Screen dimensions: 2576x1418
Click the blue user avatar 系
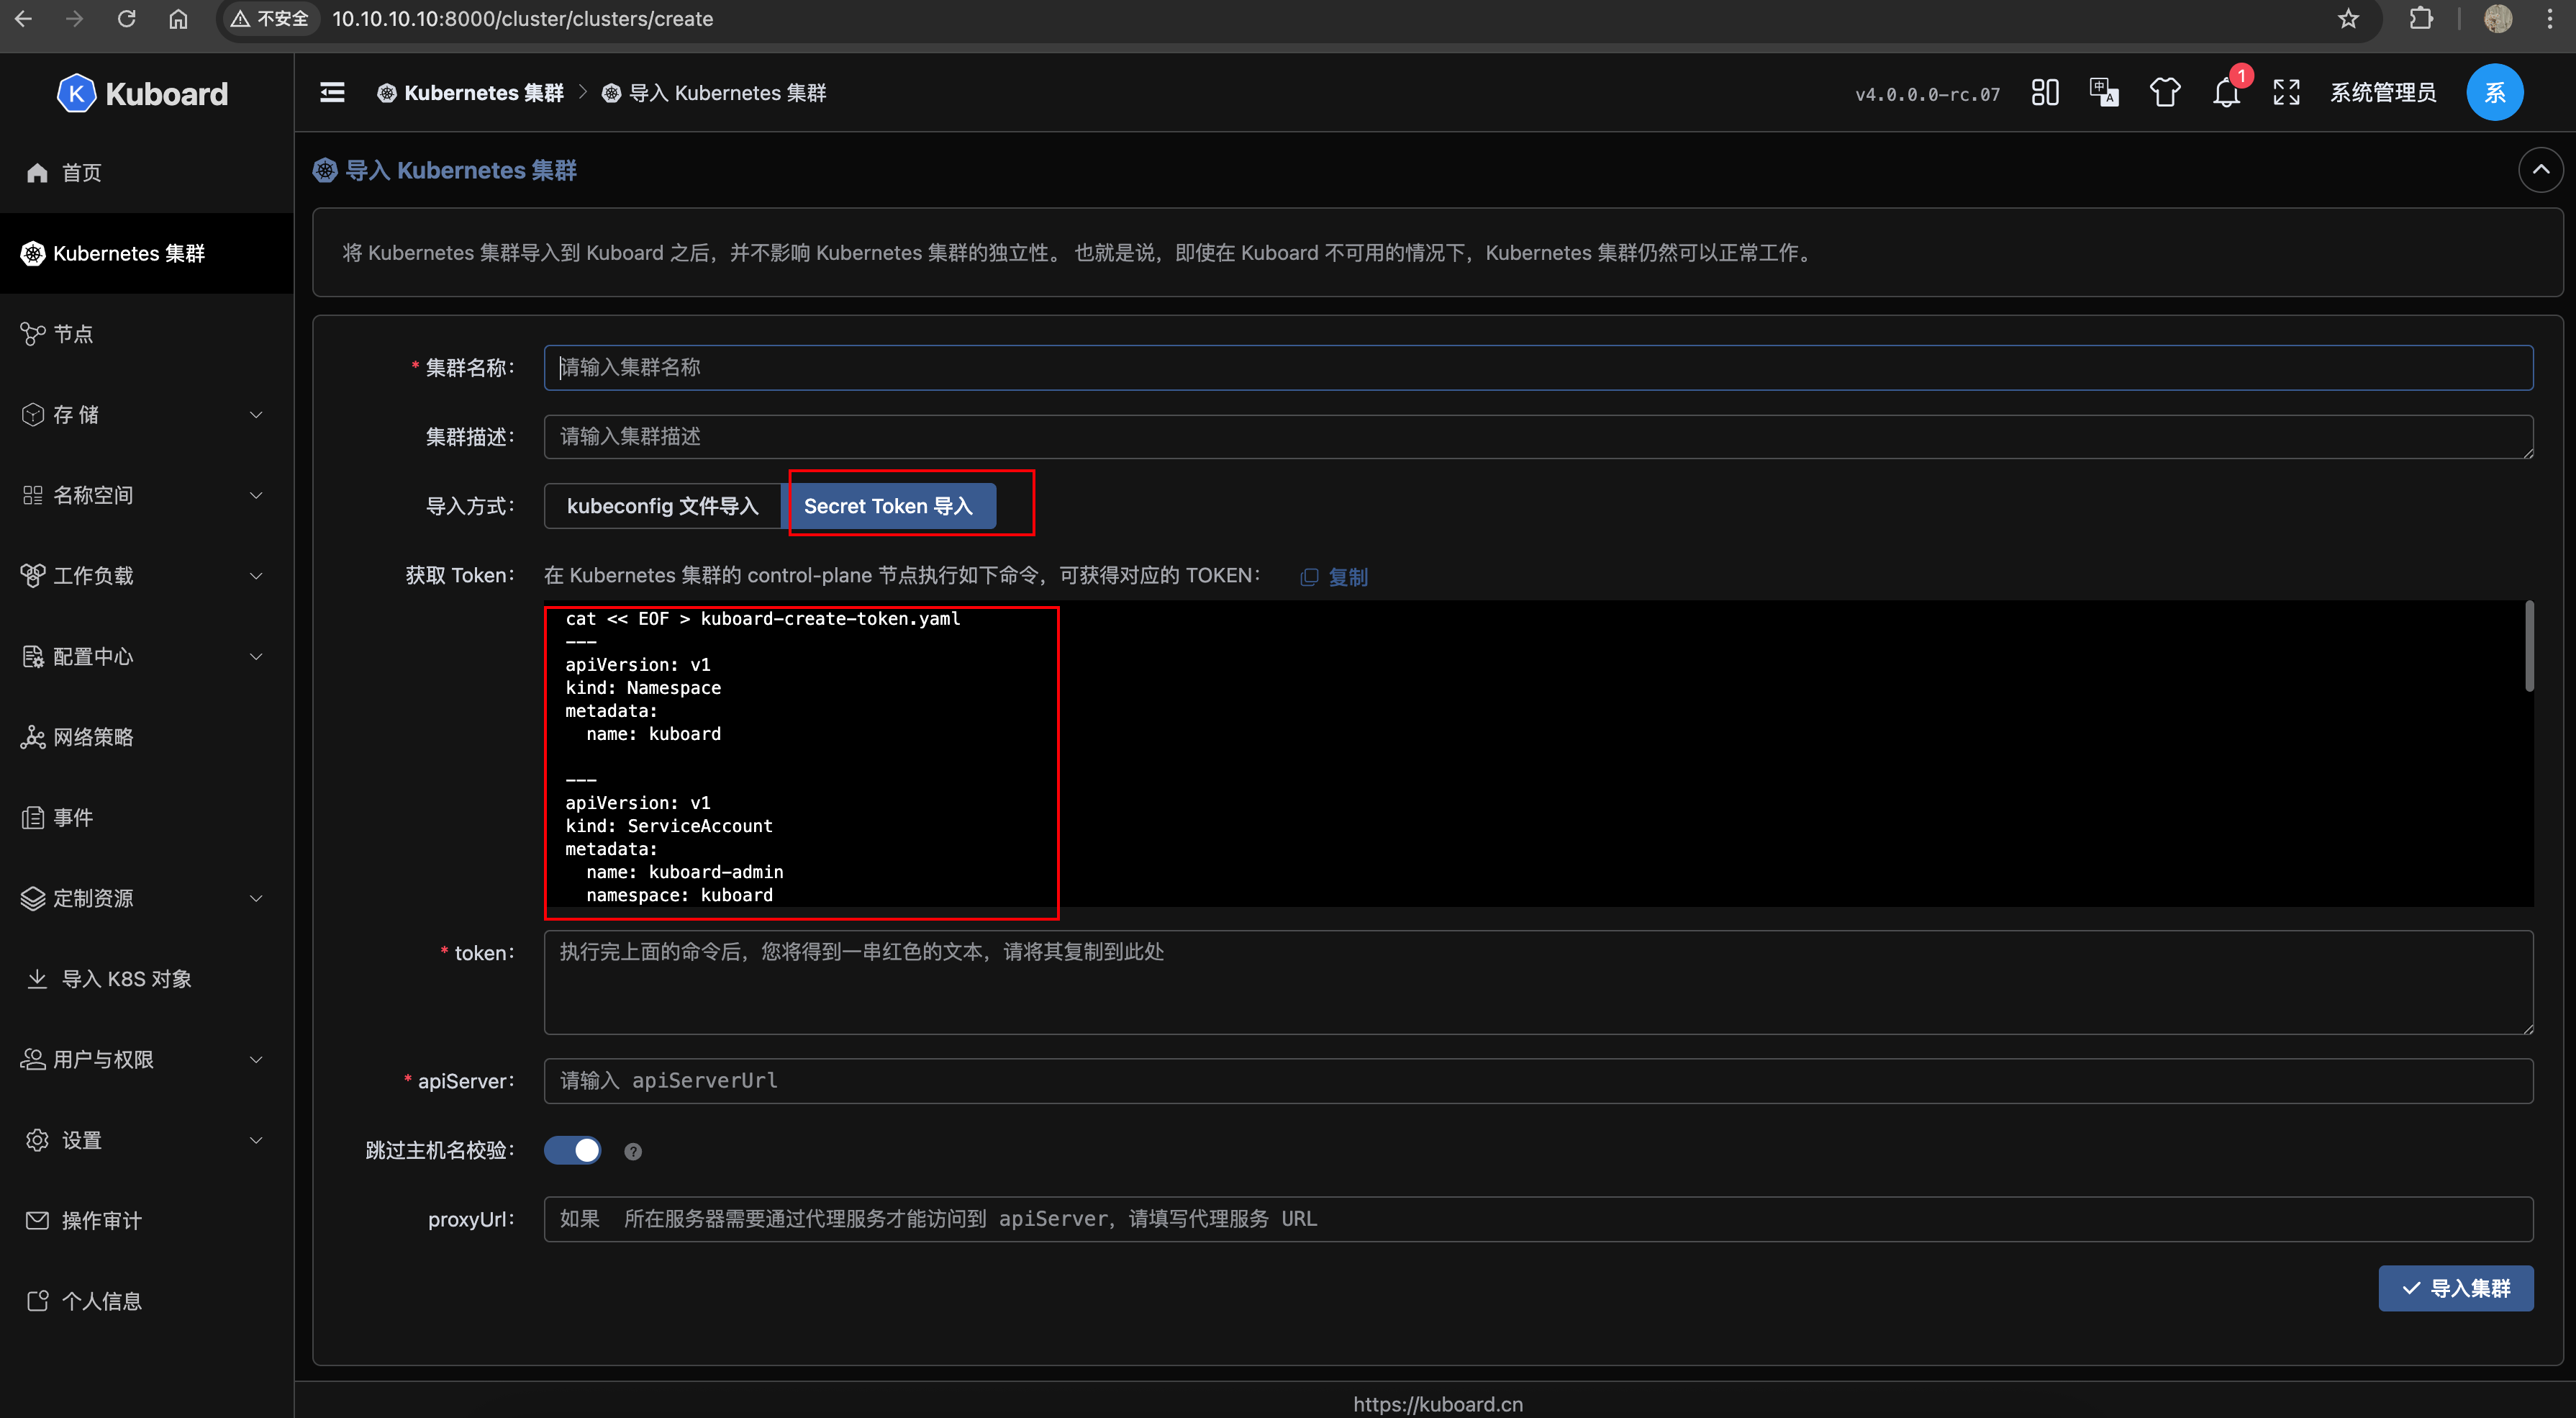[2494, 93]
